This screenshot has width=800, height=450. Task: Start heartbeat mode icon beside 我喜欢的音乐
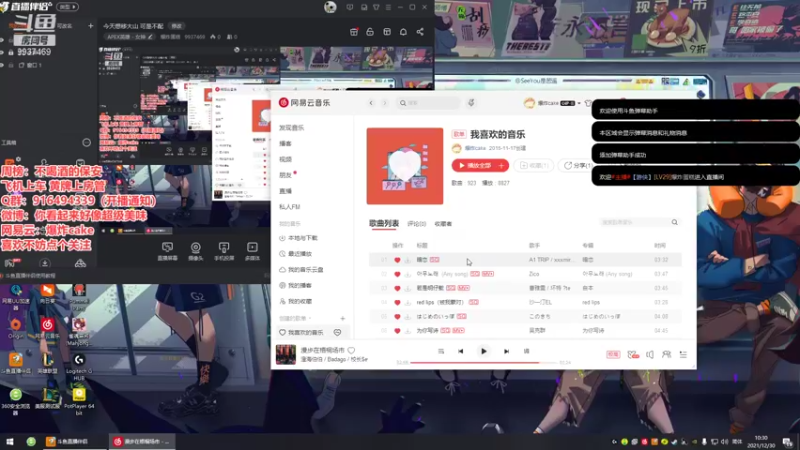(x=337, y=332)
